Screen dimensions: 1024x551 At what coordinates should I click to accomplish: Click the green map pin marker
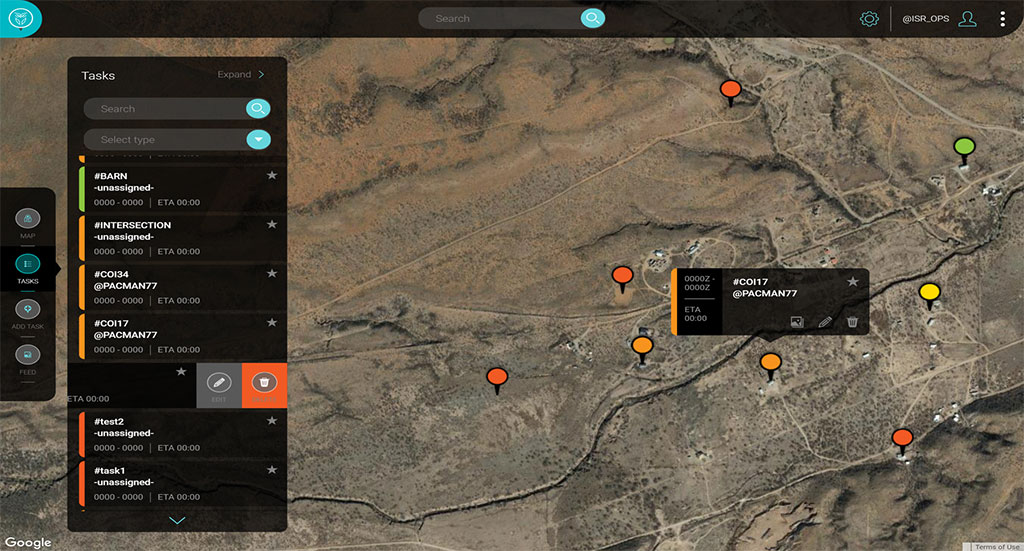click(x=963, y=149)
